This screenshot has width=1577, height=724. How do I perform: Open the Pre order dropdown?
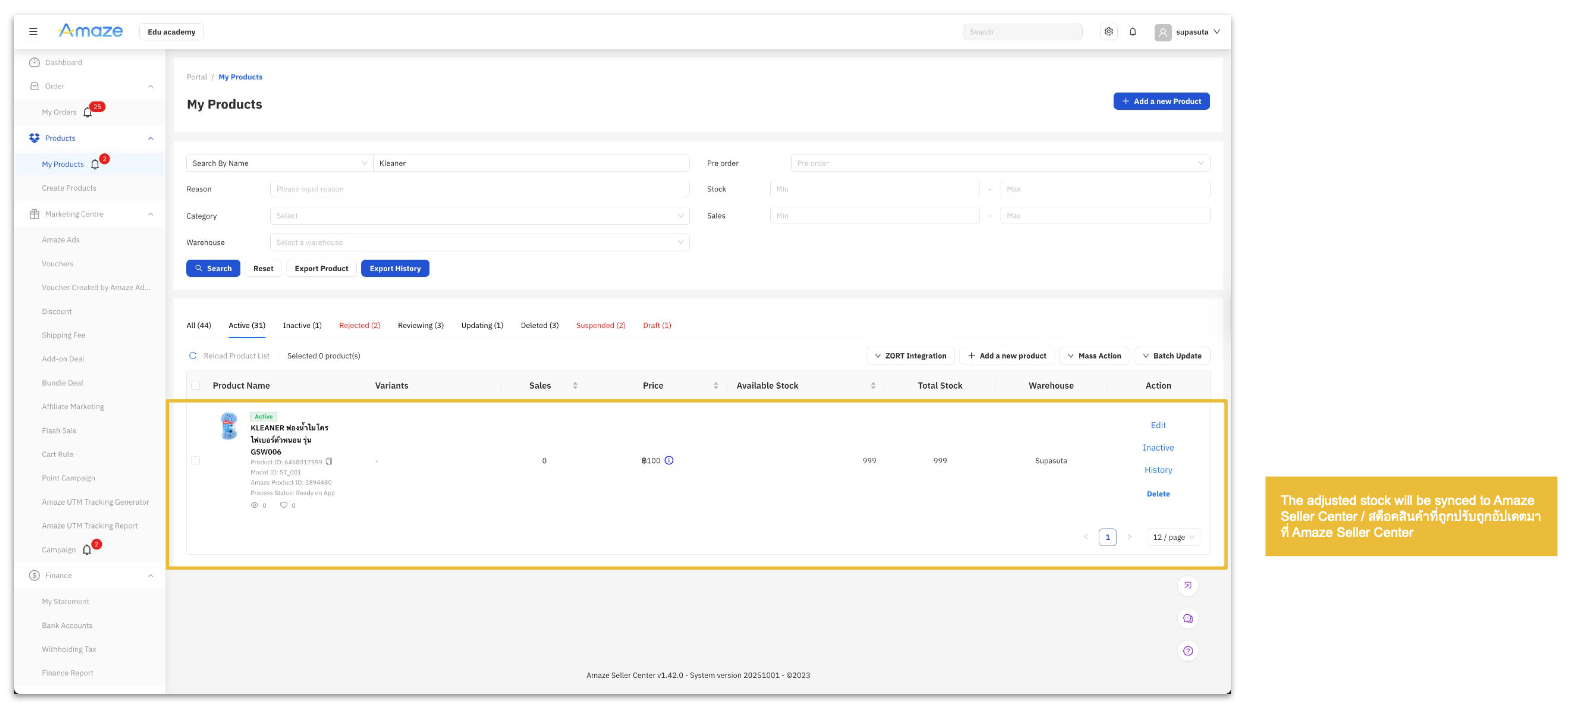click(x=1000, y=163)
